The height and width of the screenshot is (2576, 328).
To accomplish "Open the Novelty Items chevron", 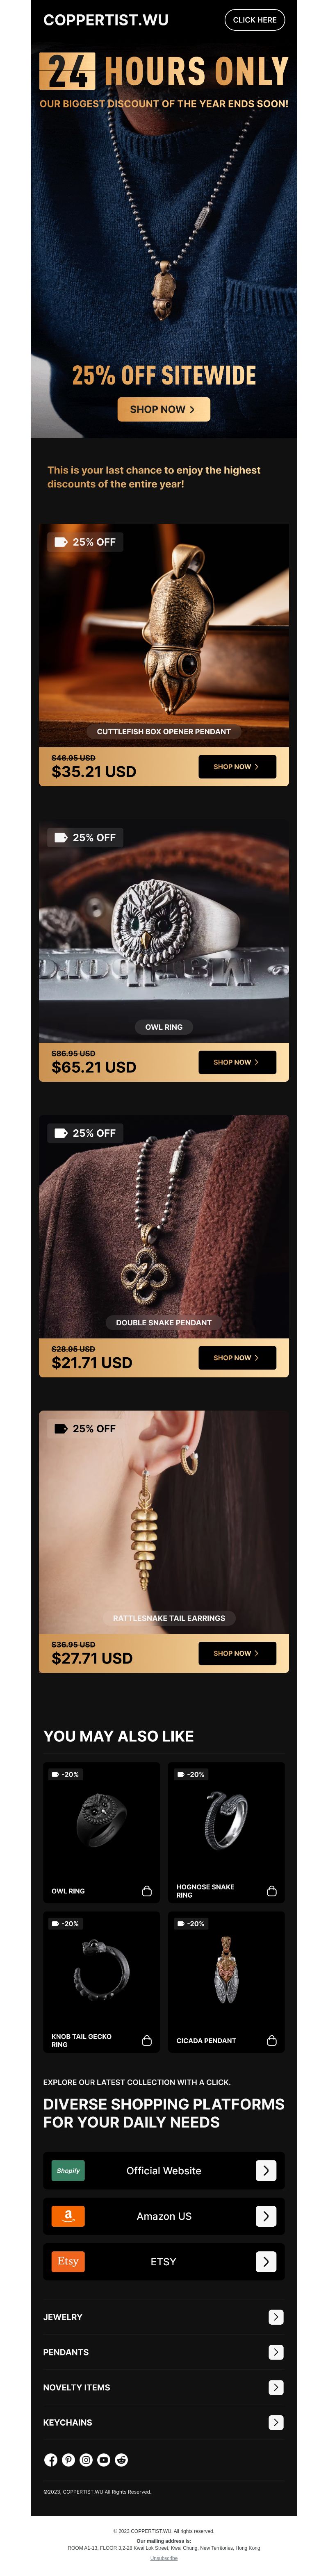I will click(x=276, y=2387).
